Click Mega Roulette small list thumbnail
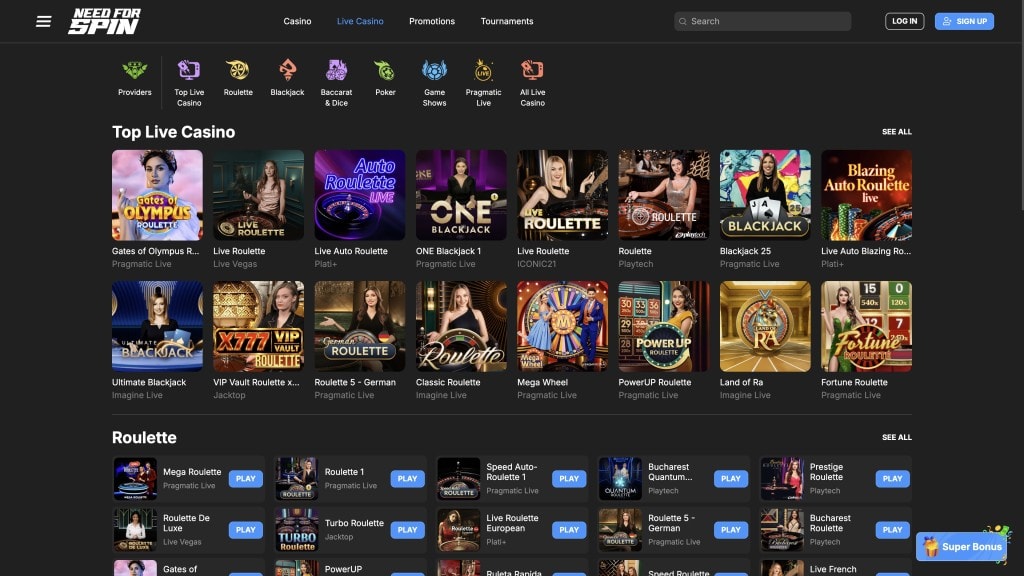 tap(135, 479)
